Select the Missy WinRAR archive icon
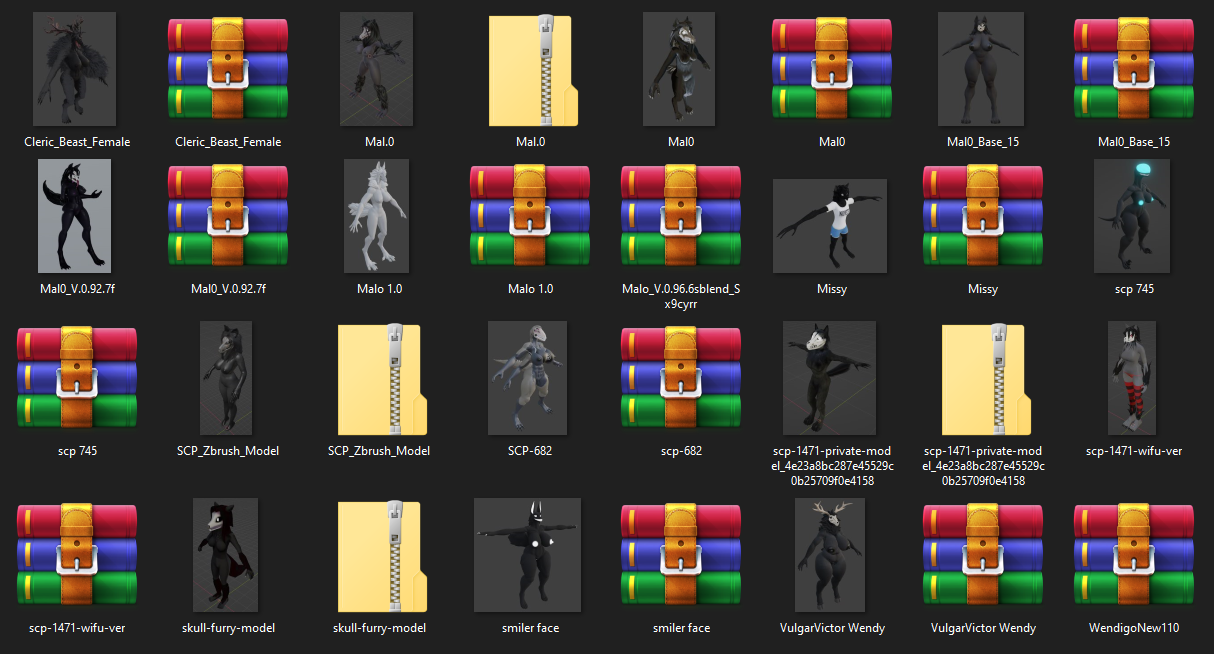 tap(983, 216)
